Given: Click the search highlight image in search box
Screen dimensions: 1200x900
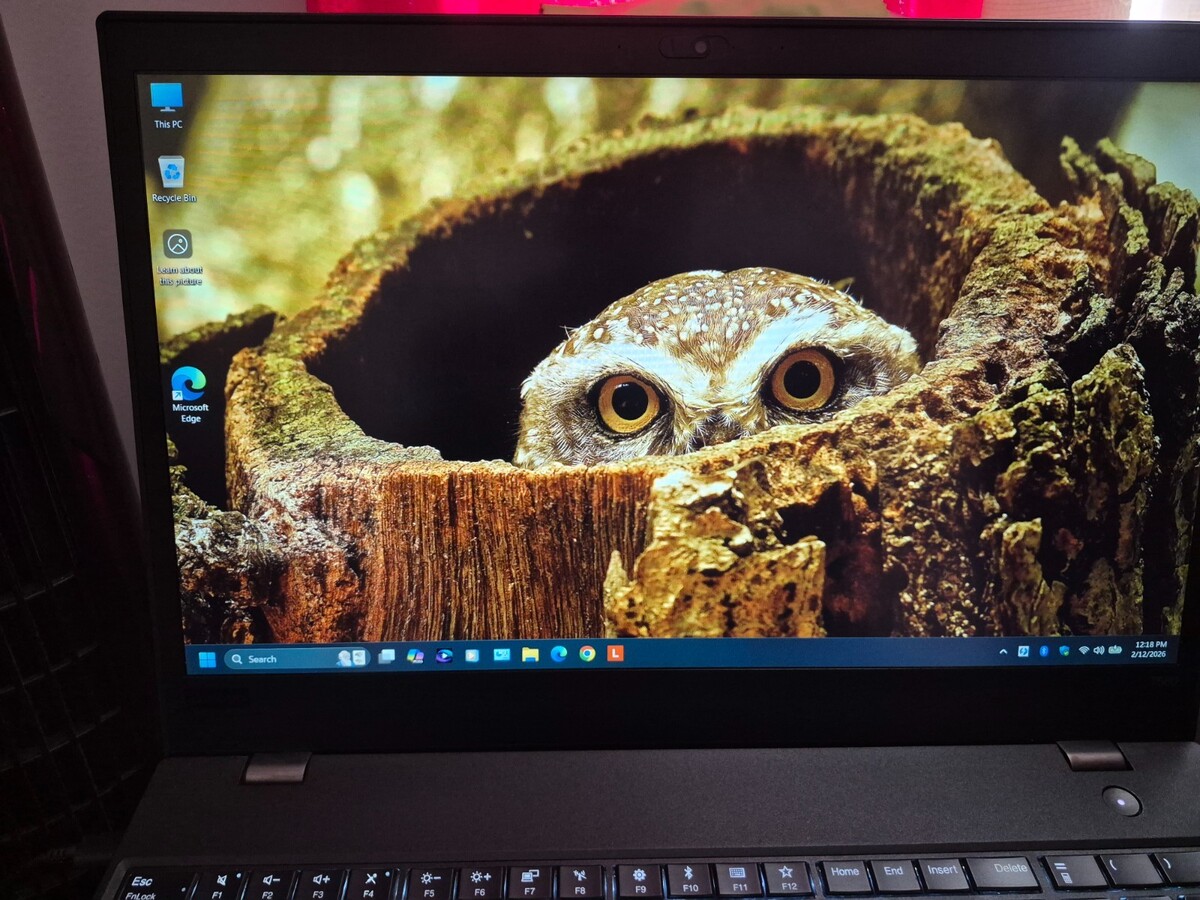Looking at the screenshot, I should coord(351,658).
